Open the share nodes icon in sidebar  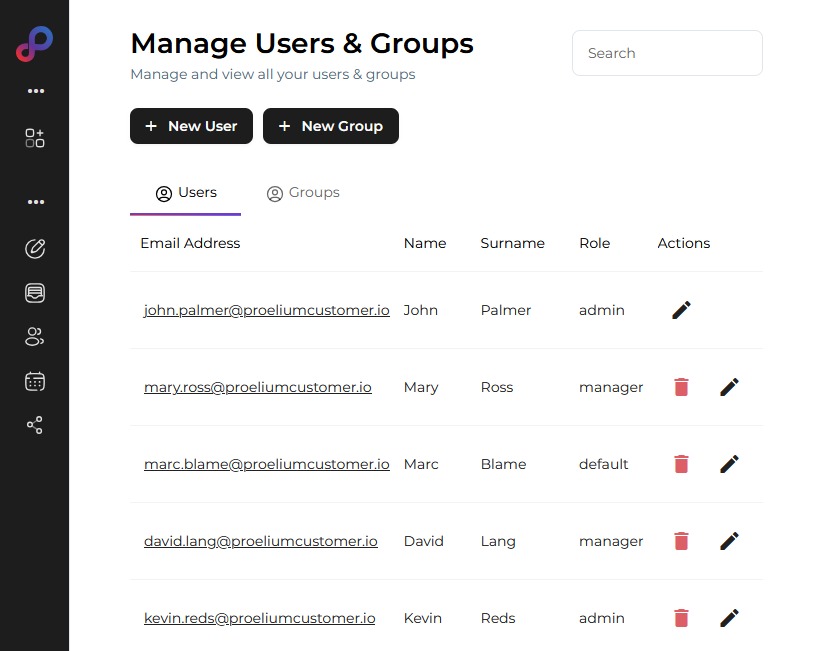(x=35, y=425)
